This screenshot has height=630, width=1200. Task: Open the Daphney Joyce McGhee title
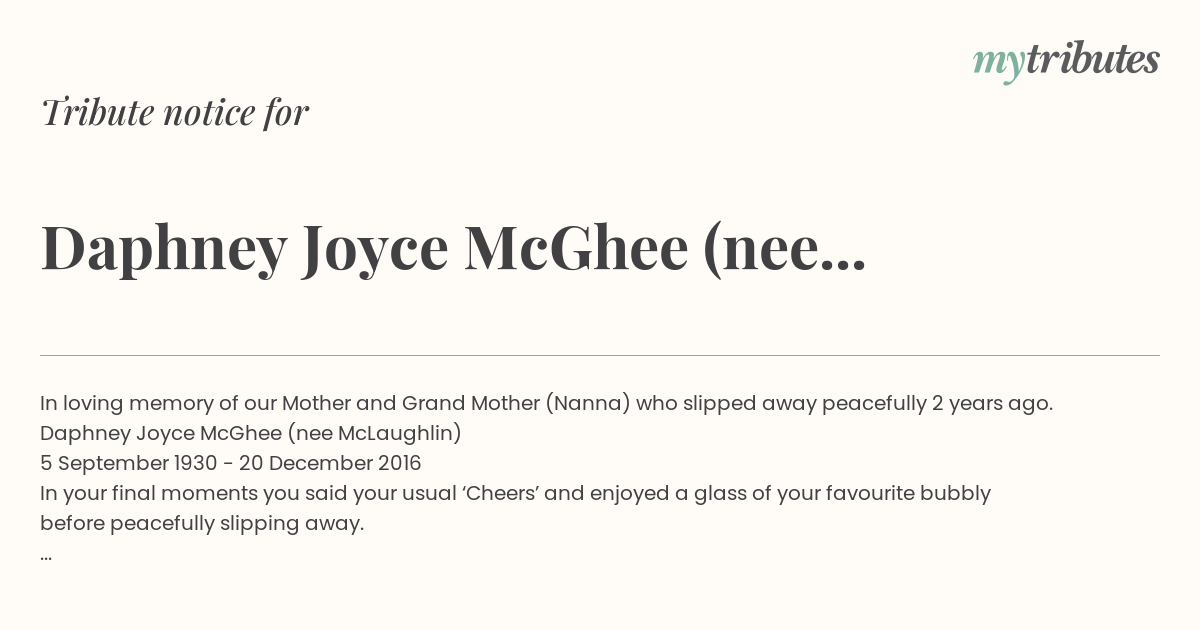(453, 248)
